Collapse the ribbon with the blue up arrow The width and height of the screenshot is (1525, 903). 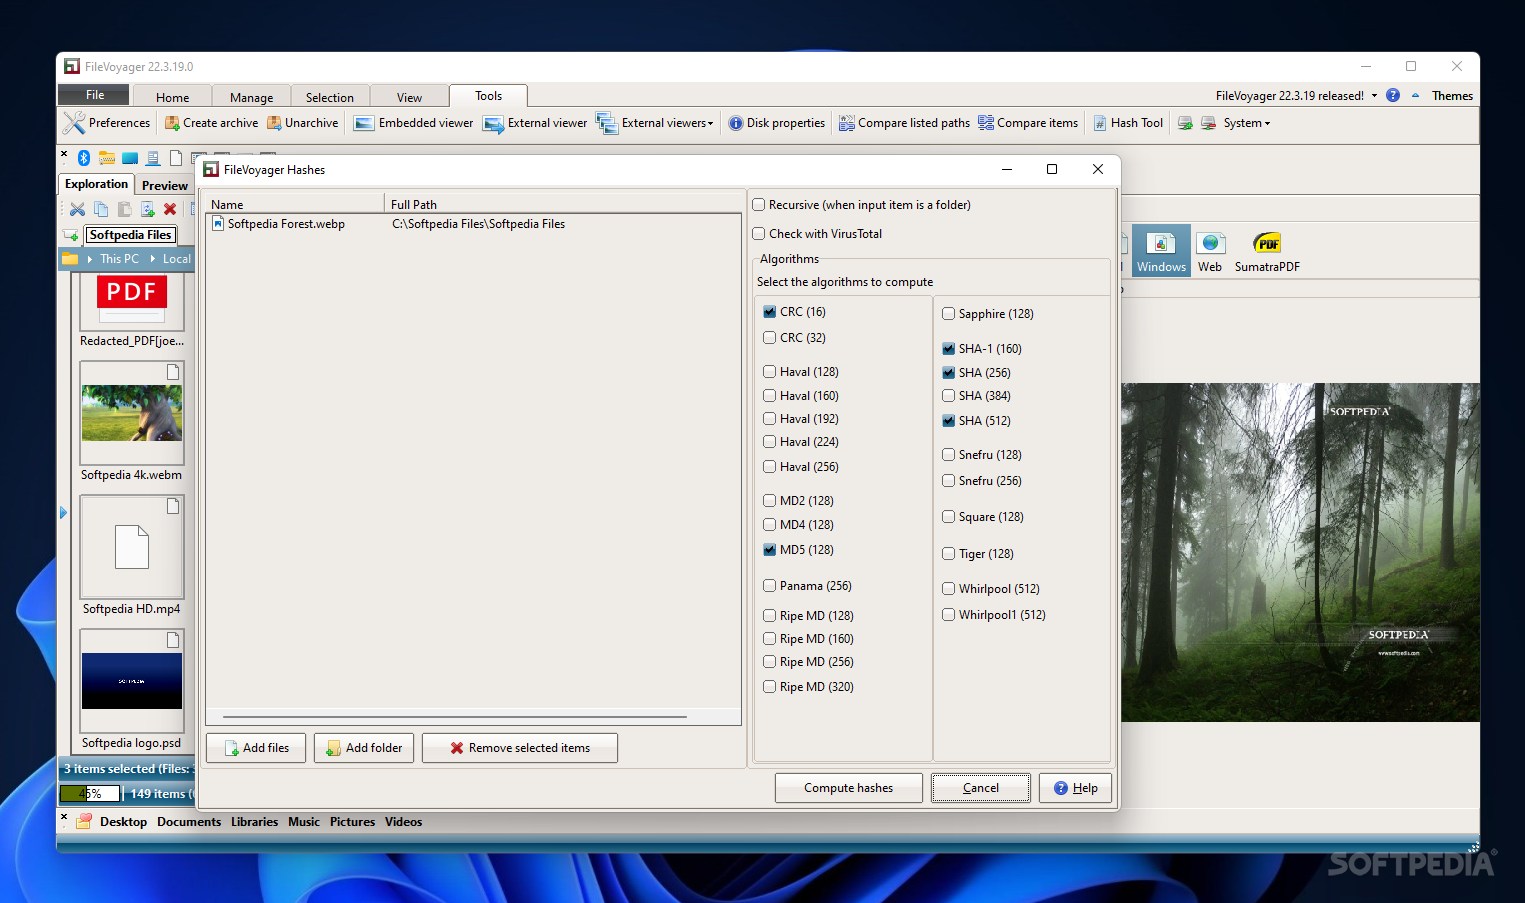(x=1415, y=96)
